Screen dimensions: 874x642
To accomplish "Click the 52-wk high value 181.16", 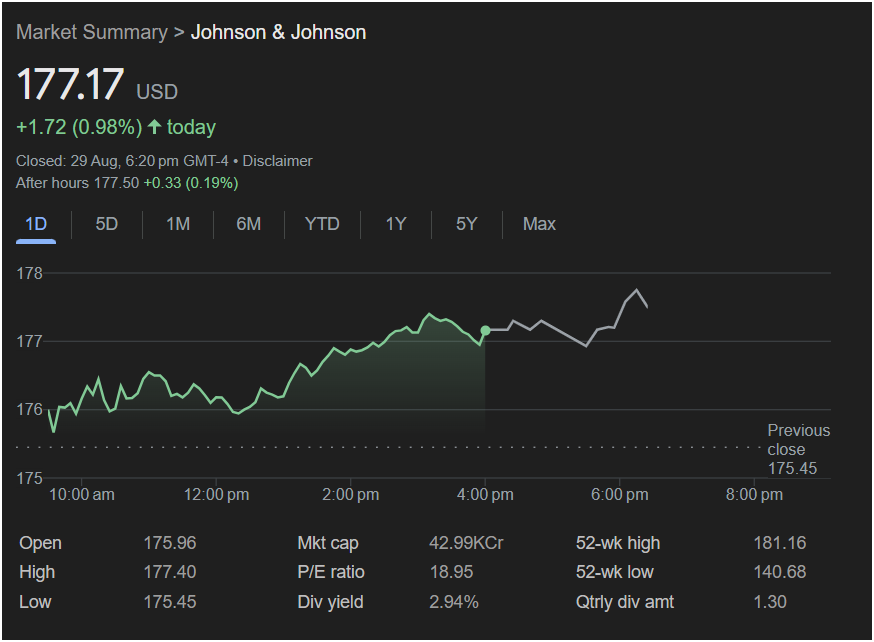I will [x=780, y=543].
